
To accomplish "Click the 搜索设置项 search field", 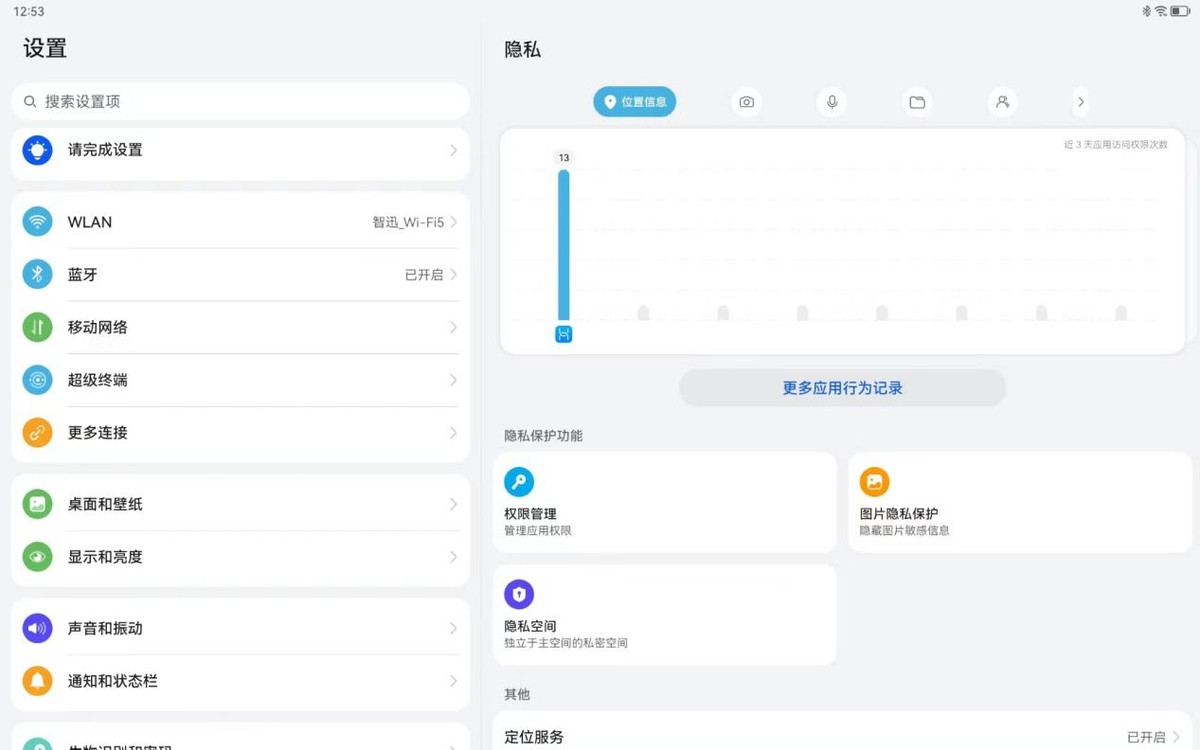I will click(x=240, y=101).
